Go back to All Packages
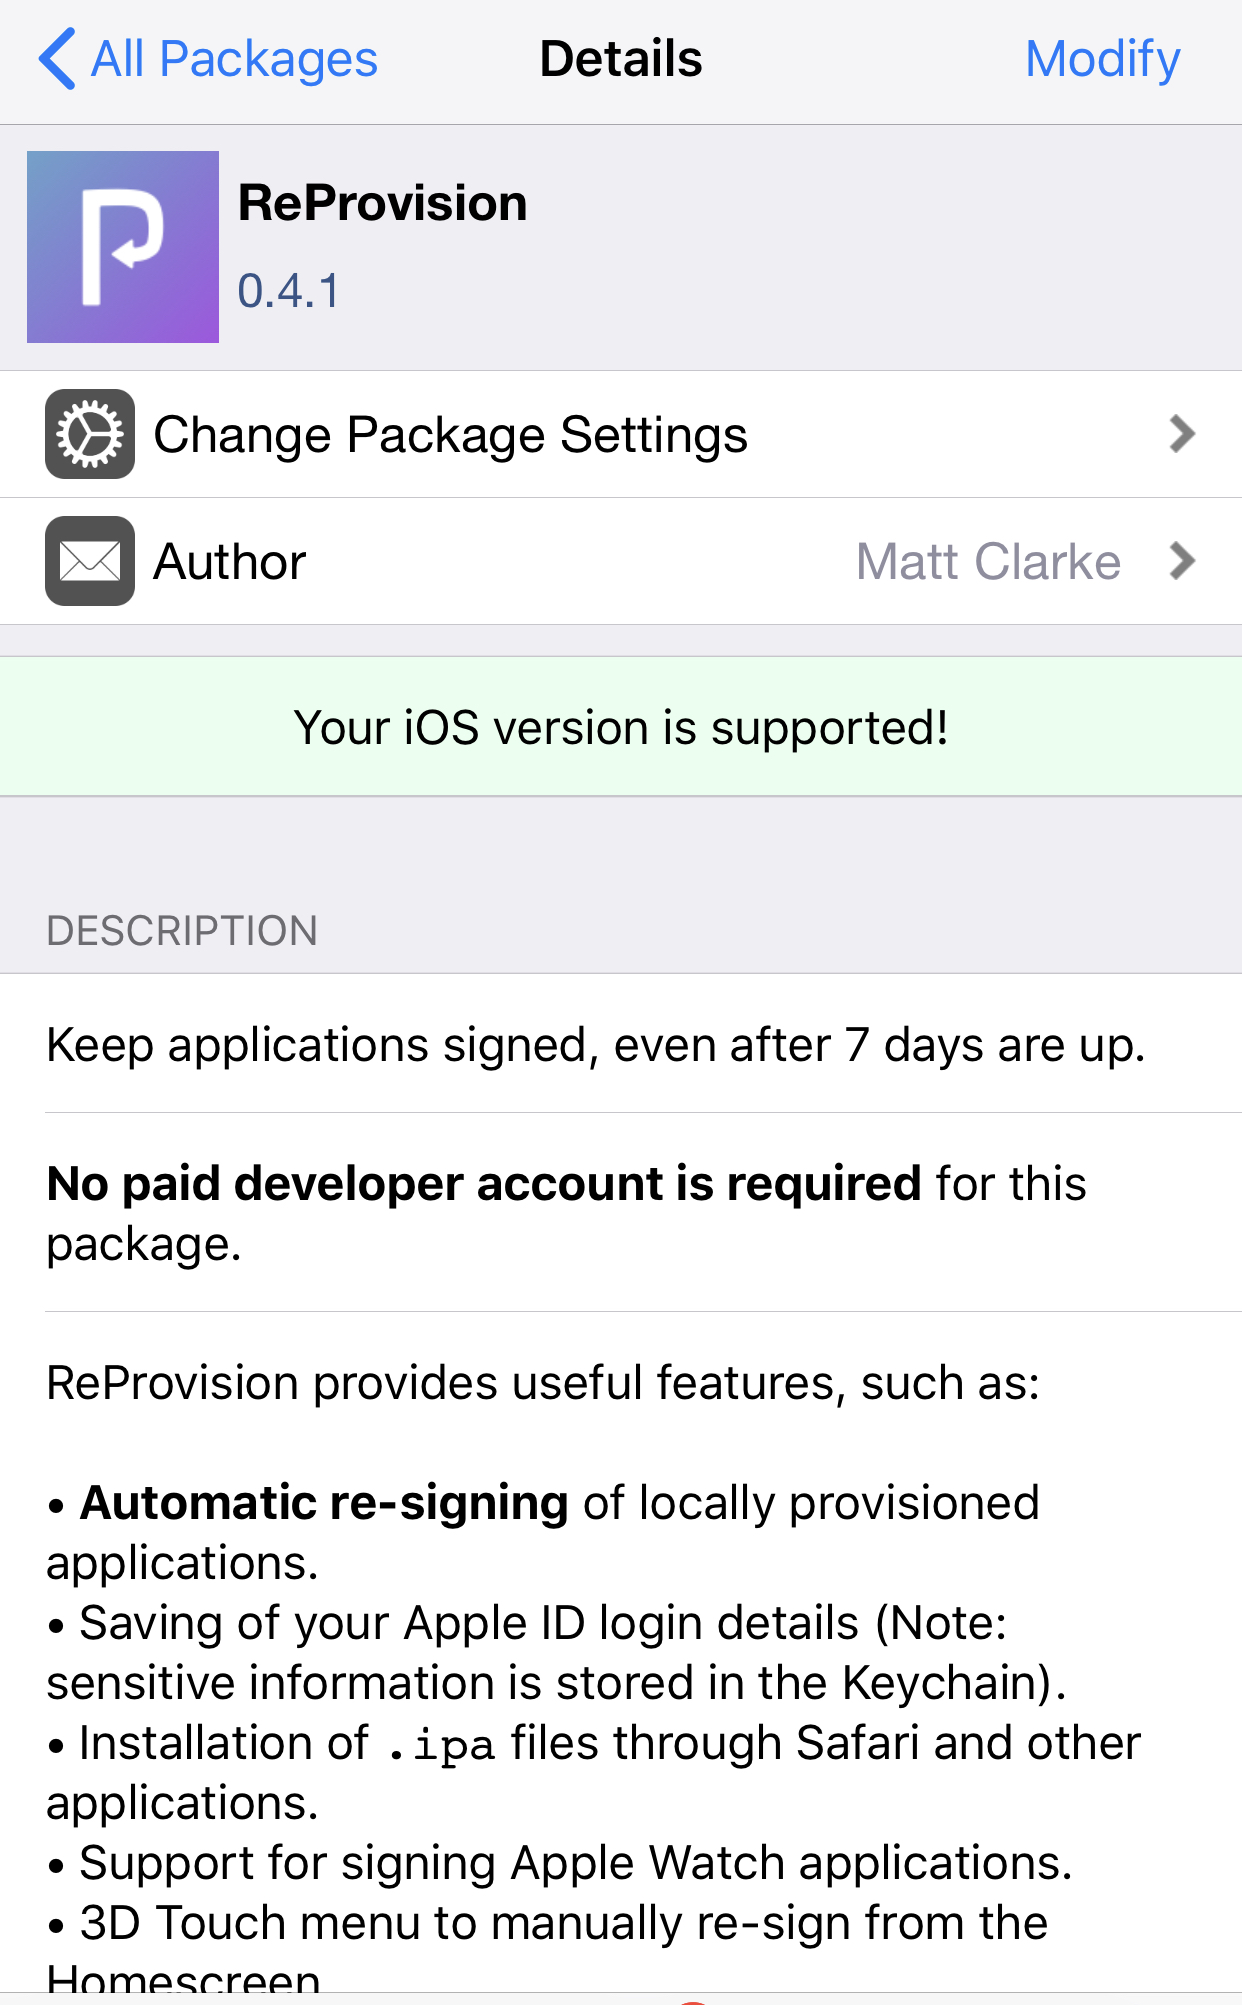 tap(208, 59)
